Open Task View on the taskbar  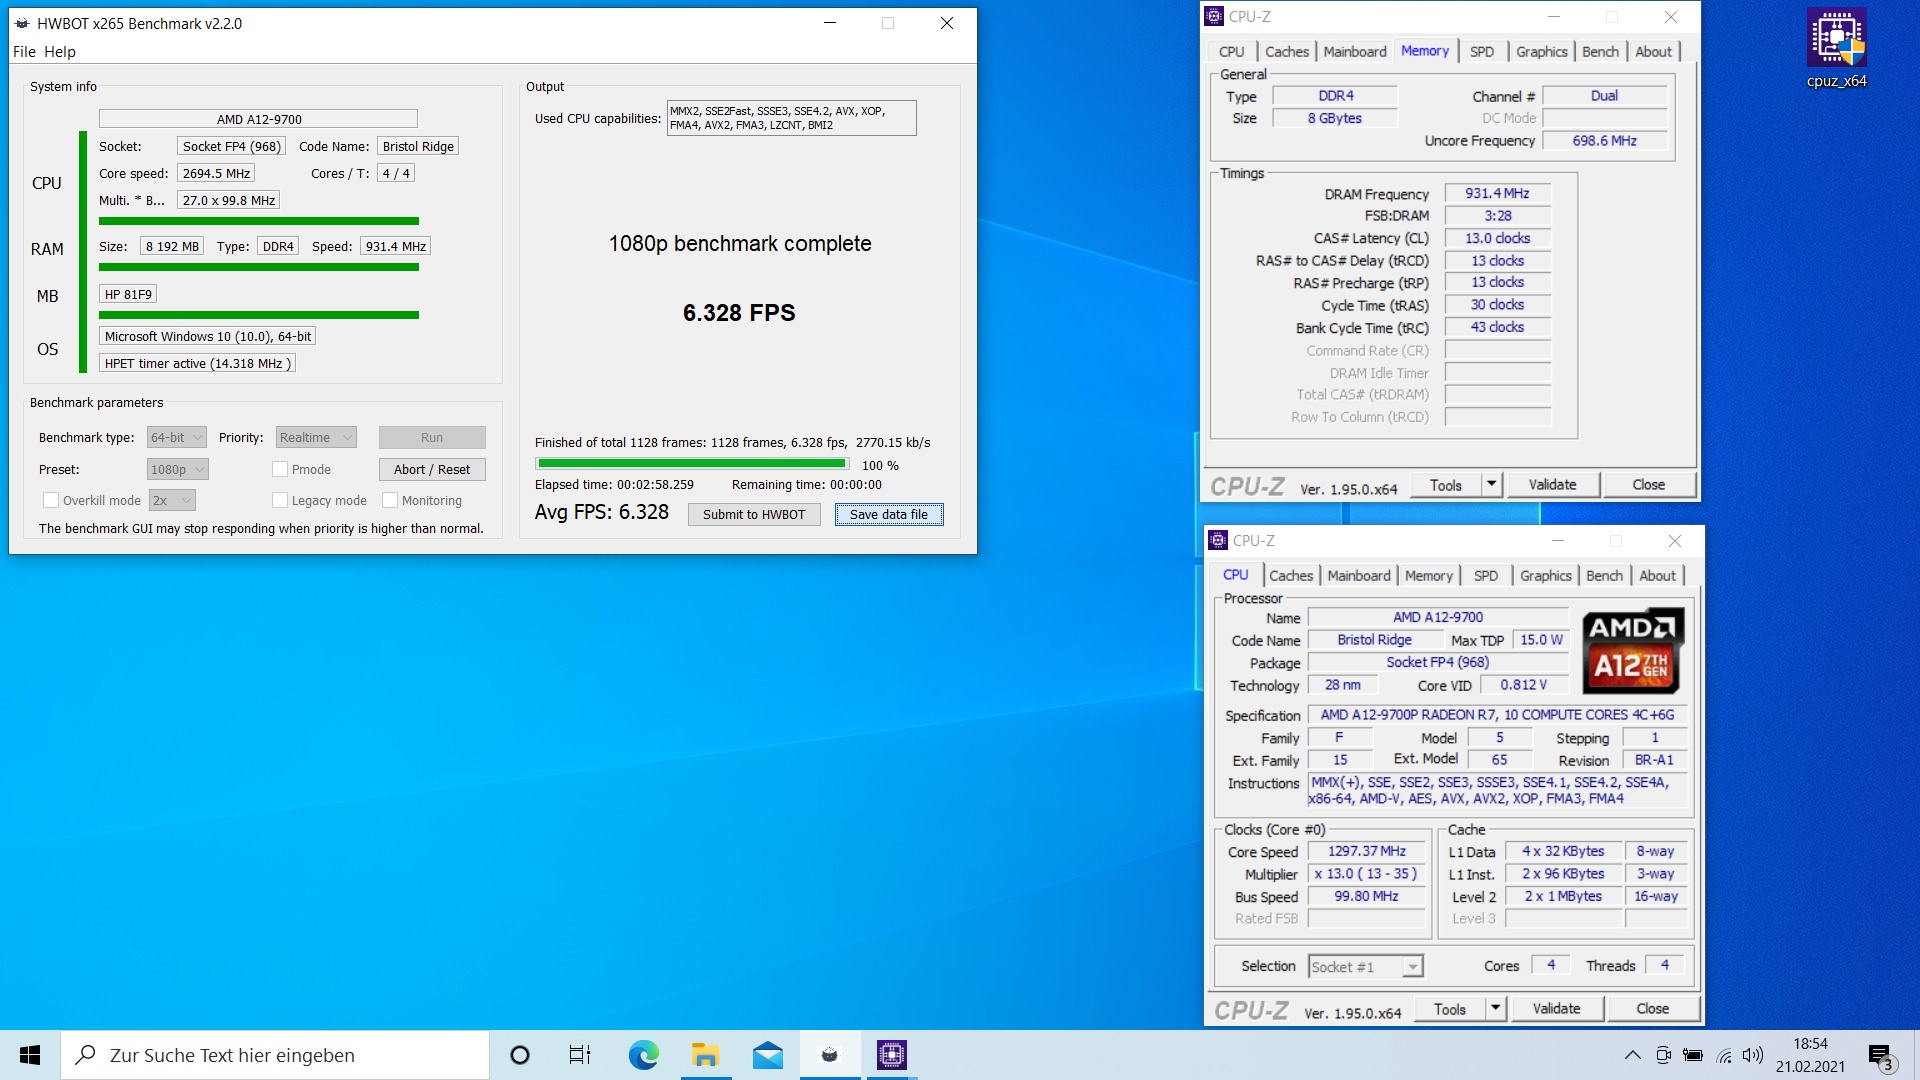(580, 1055)
